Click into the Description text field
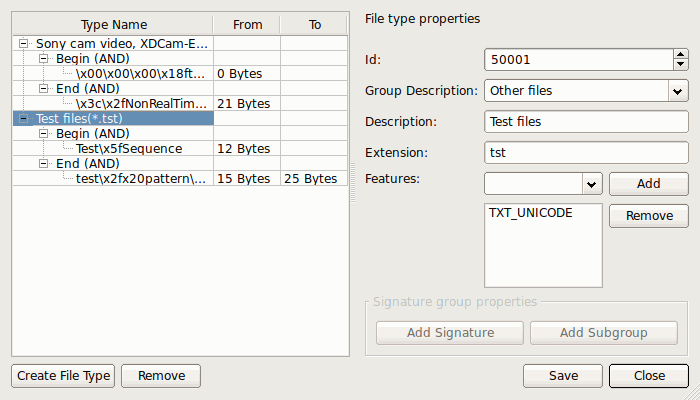The height and width of the screenshot is (400, 700). click(x=586, y=122)
